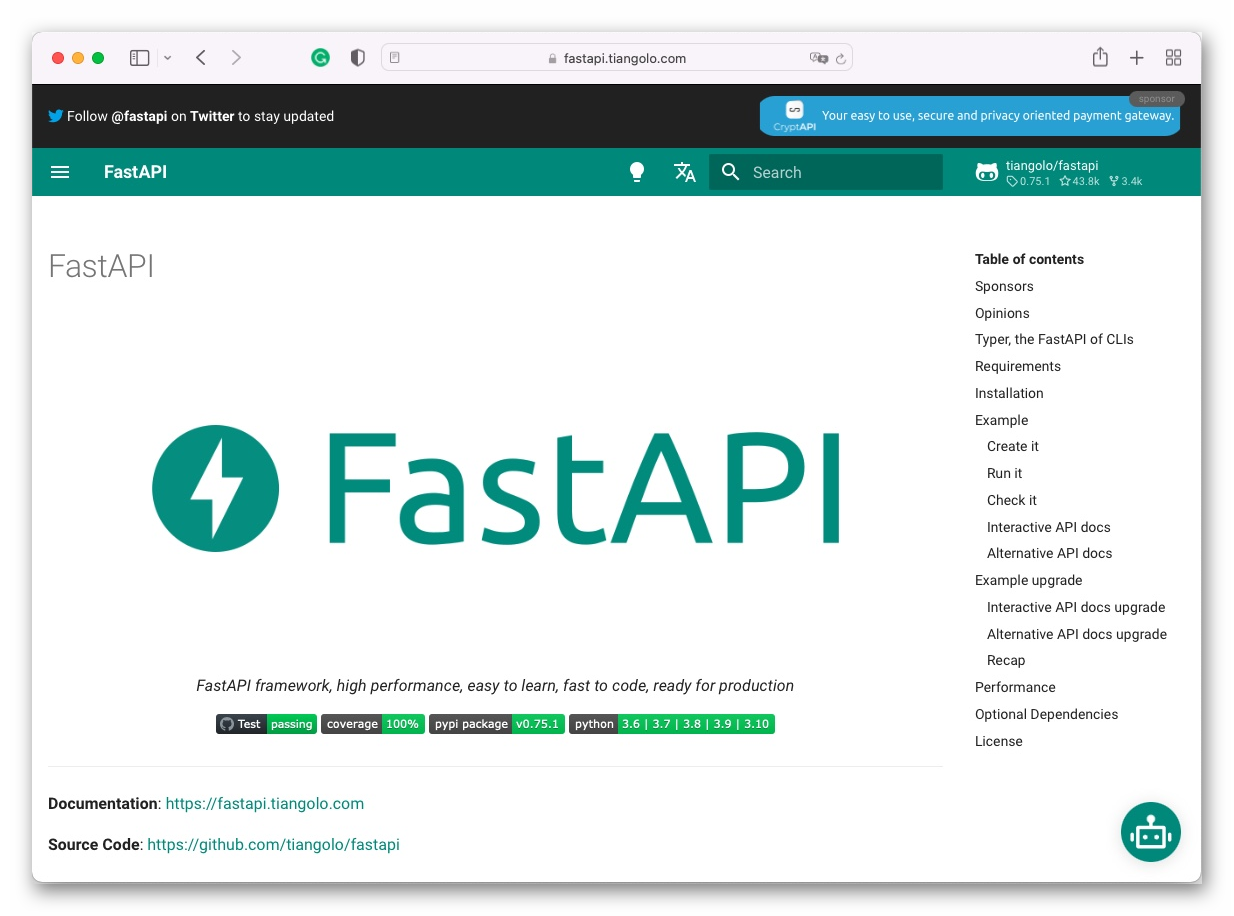Open the language translation selector icon

[685, 172]
